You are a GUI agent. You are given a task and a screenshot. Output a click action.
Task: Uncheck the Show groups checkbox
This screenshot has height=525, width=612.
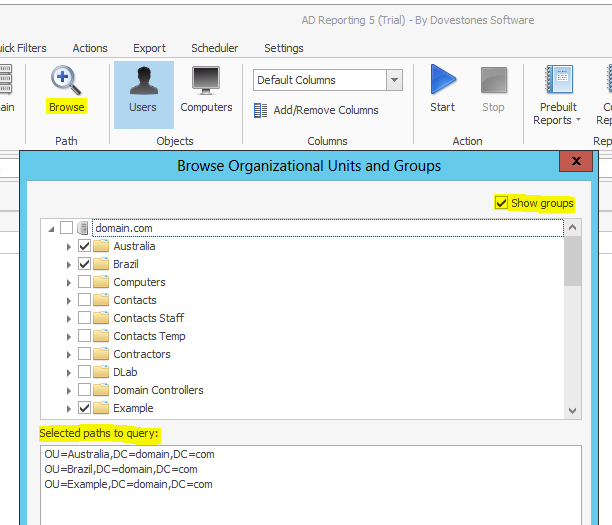pyautogui.click(x=502, y=203)
